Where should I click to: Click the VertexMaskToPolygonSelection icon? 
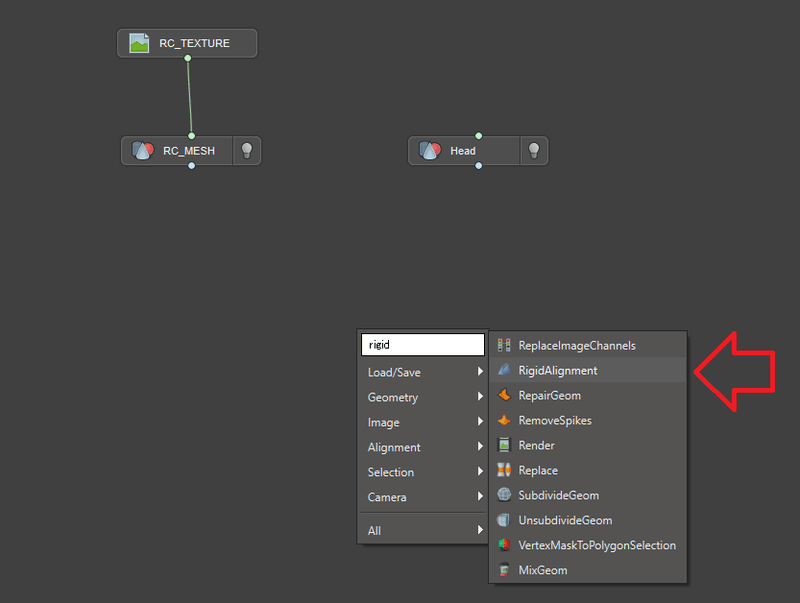pyautogui.click(x=504, y=545)
